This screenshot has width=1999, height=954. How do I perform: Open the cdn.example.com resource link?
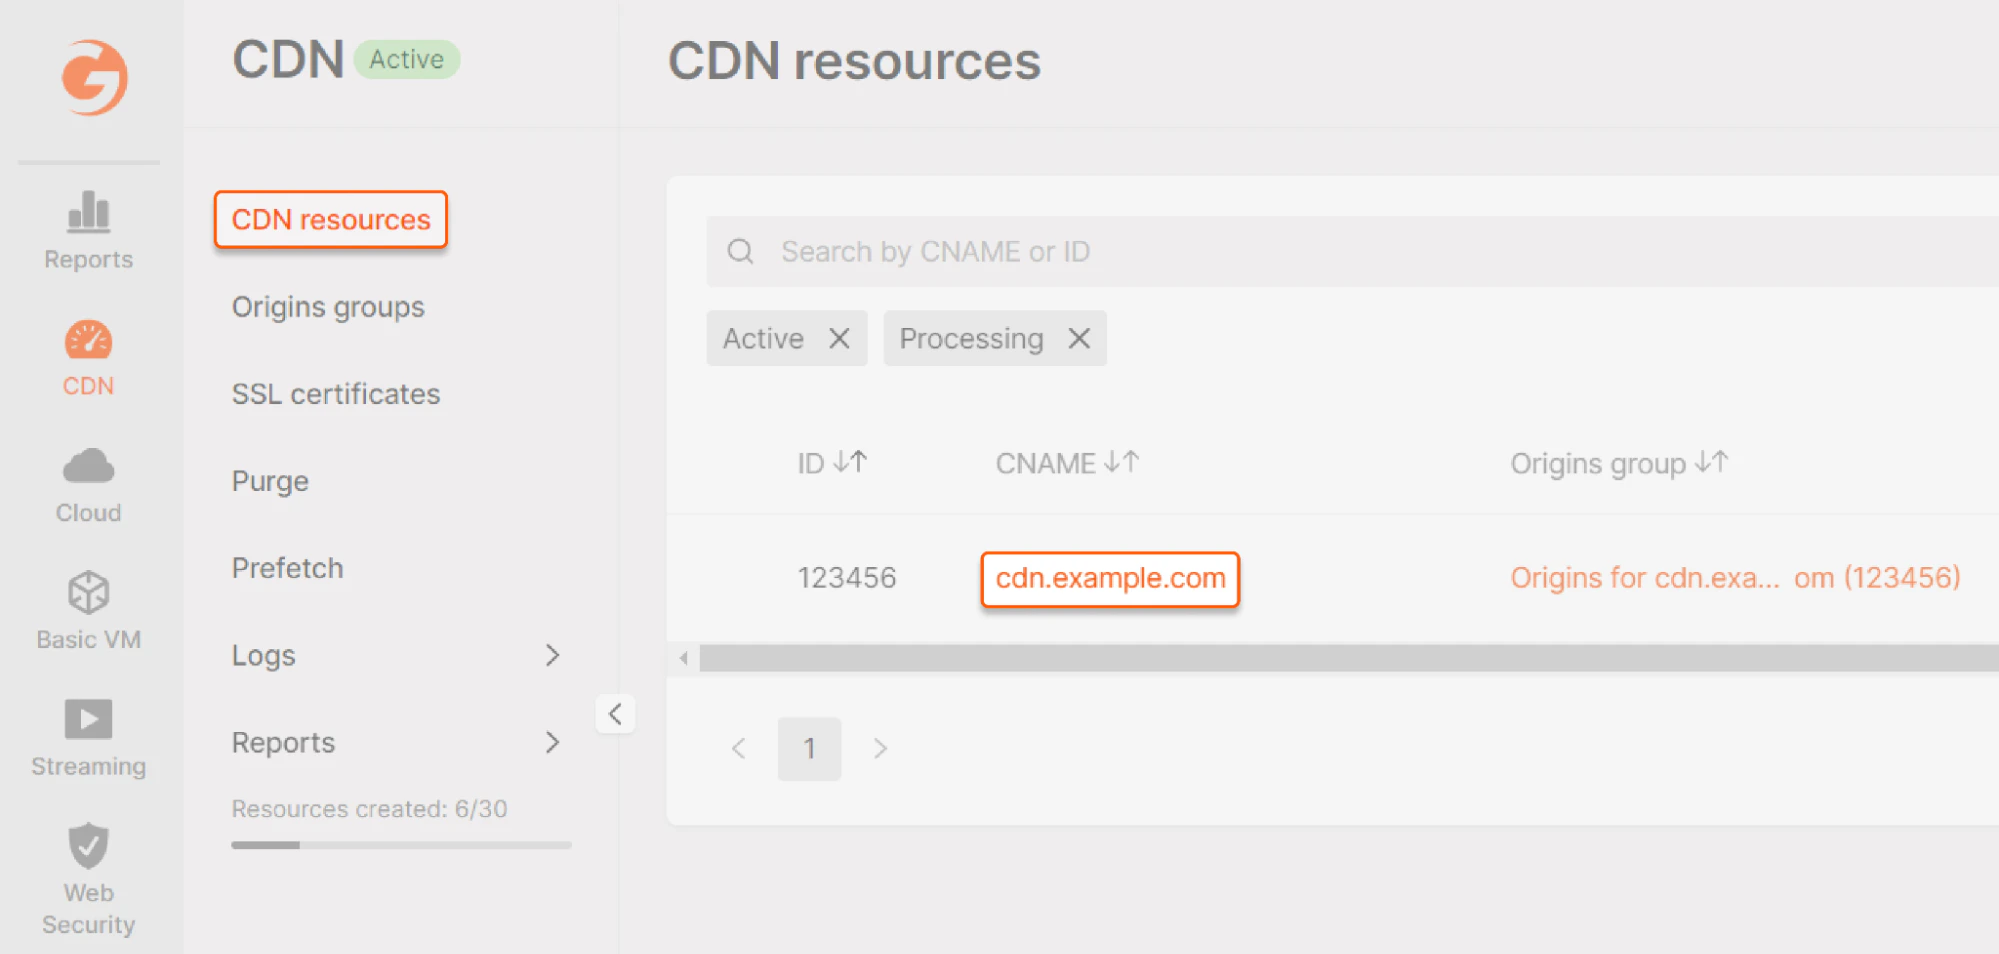coord(1110,578)
